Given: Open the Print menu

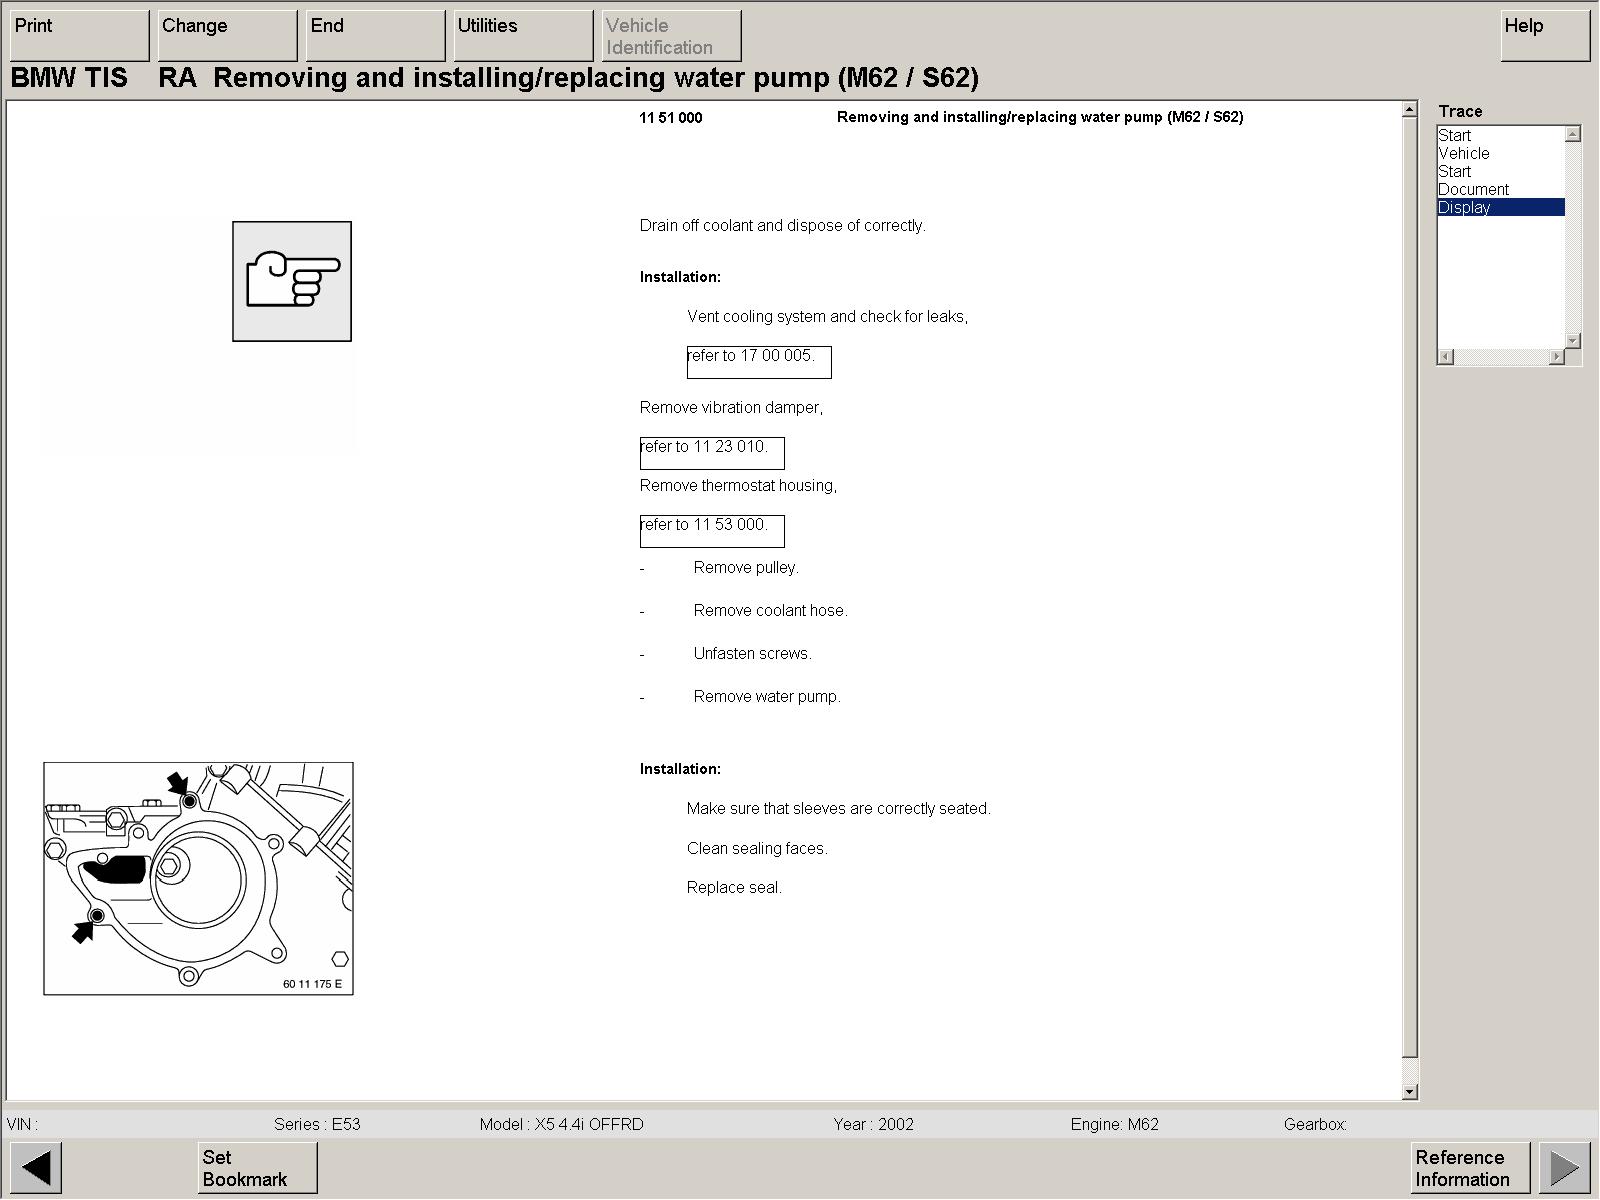Looking at the screenshot, I should [79, 35].
